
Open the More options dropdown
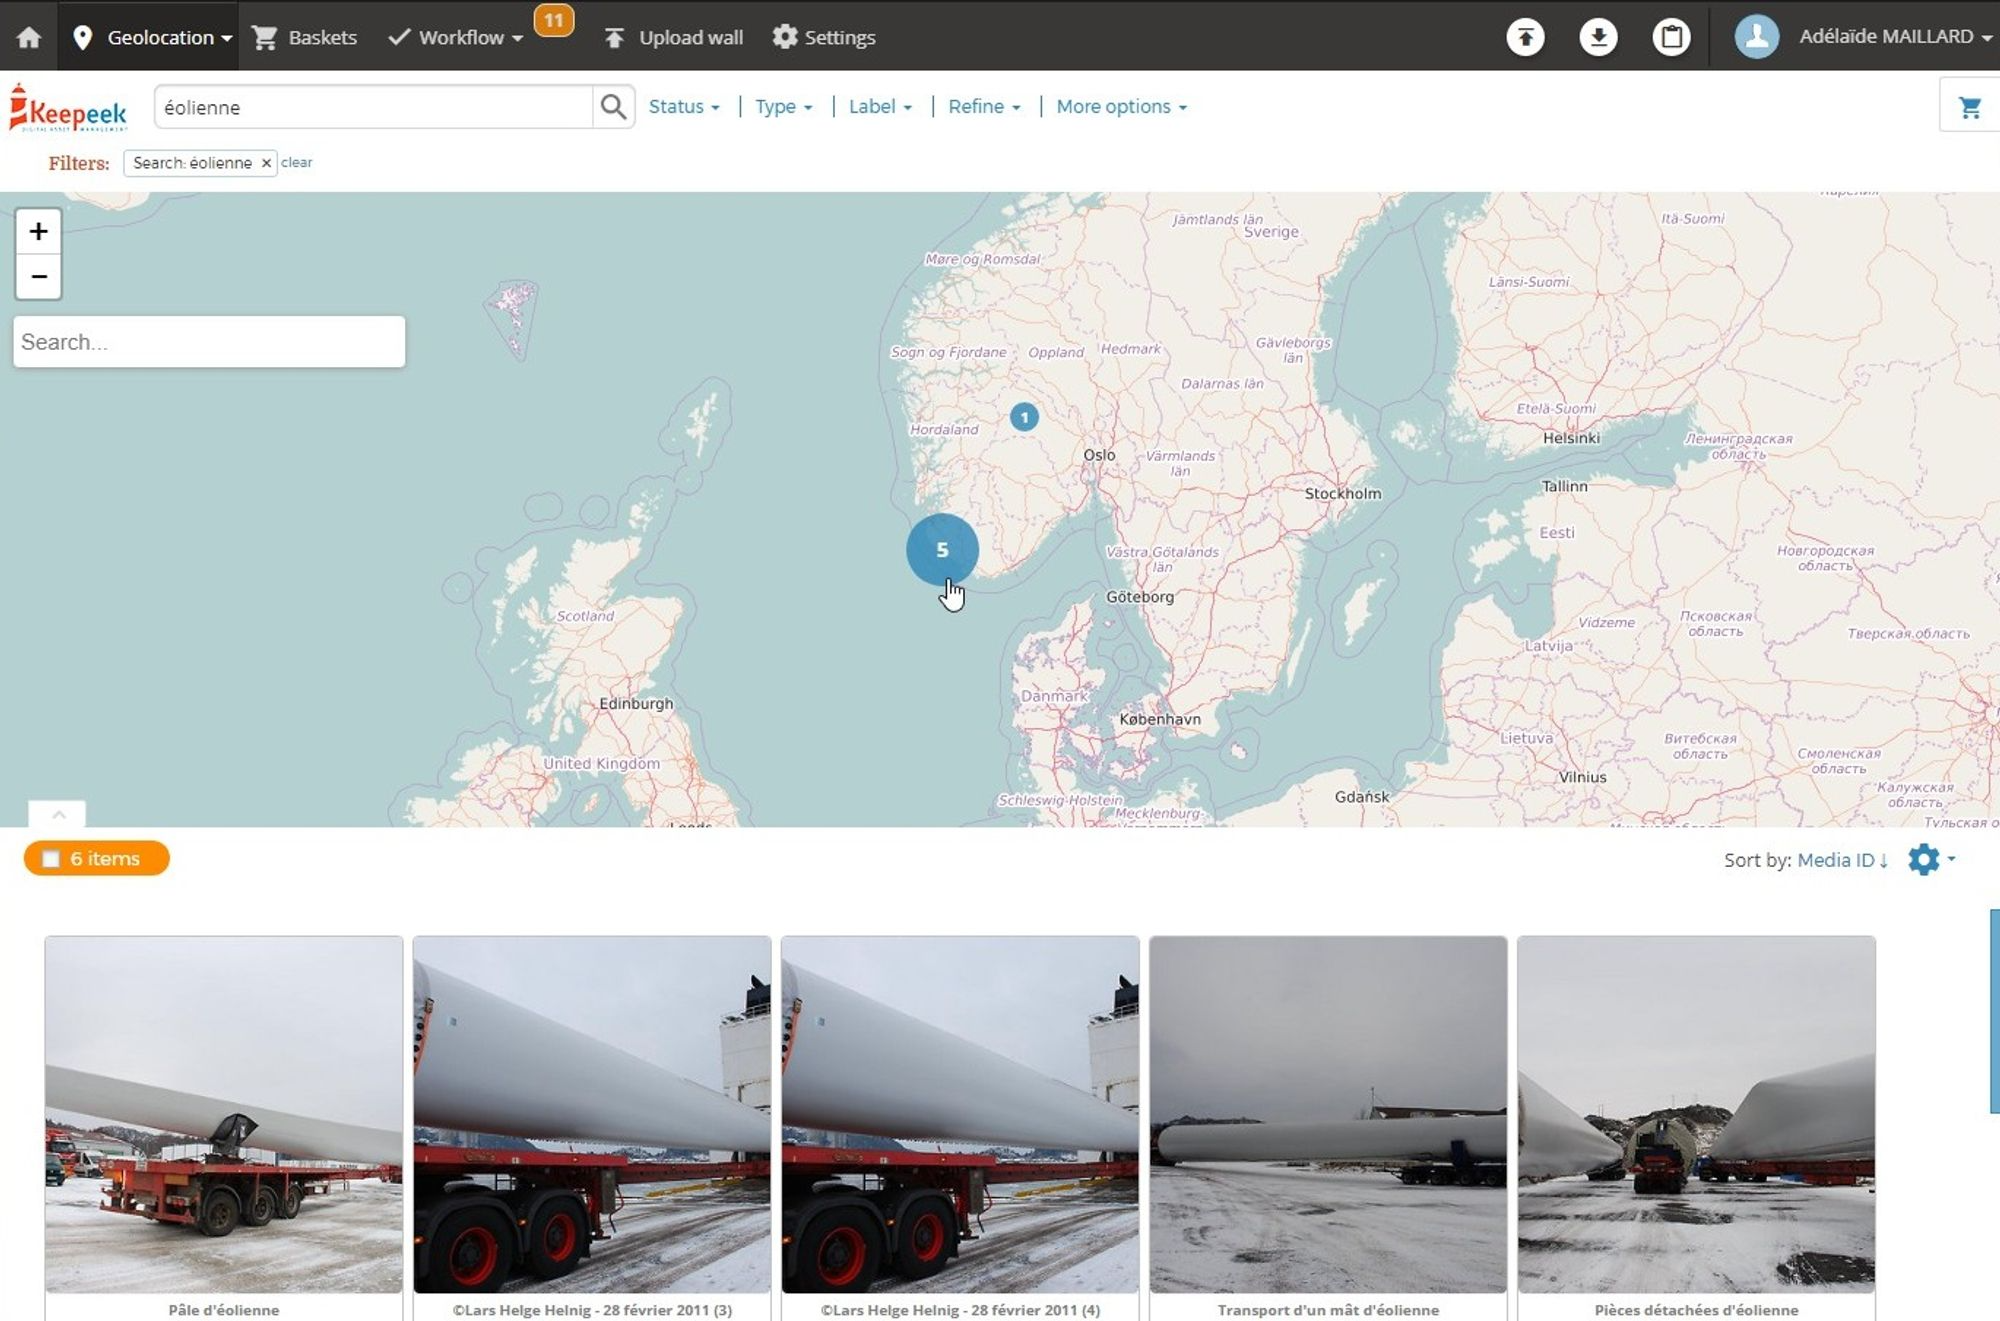[1121, 106]
